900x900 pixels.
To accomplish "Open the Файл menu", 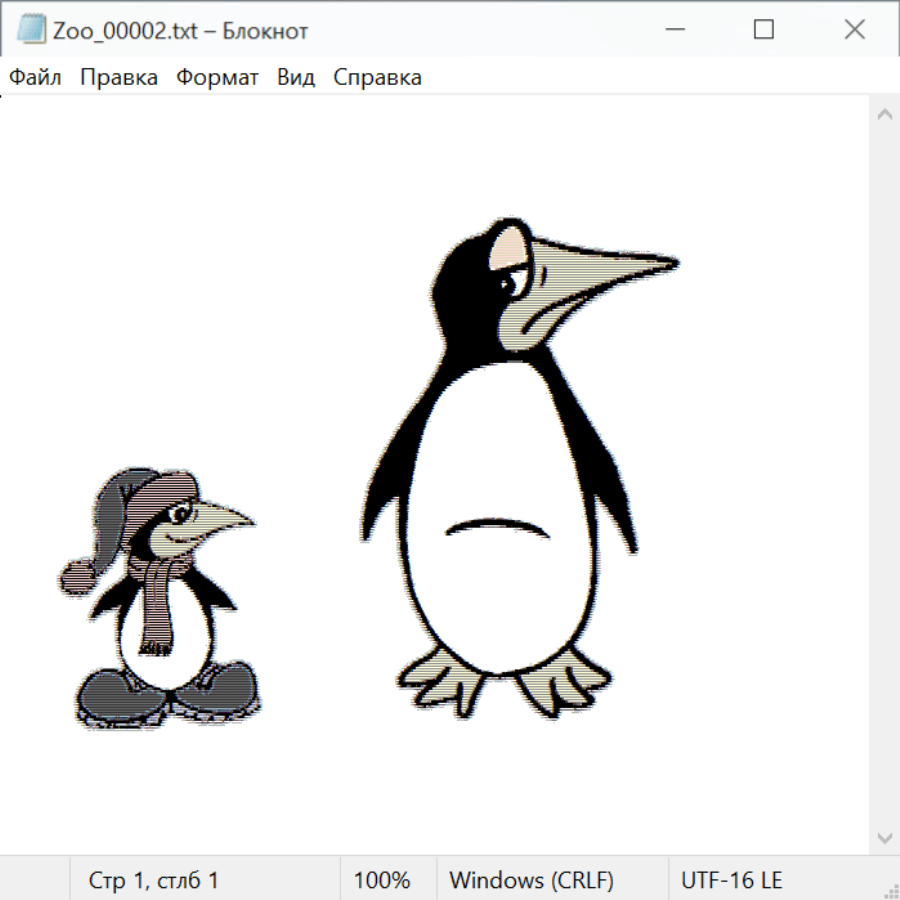I will click(x=36, y=78).
